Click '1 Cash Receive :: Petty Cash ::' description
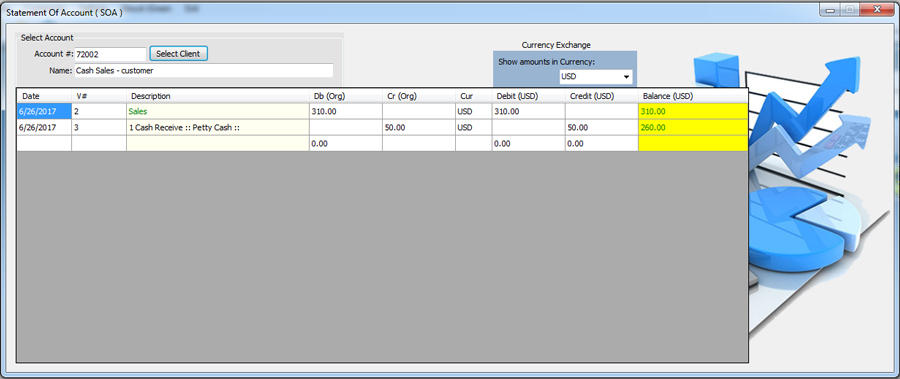 point(218,127)
